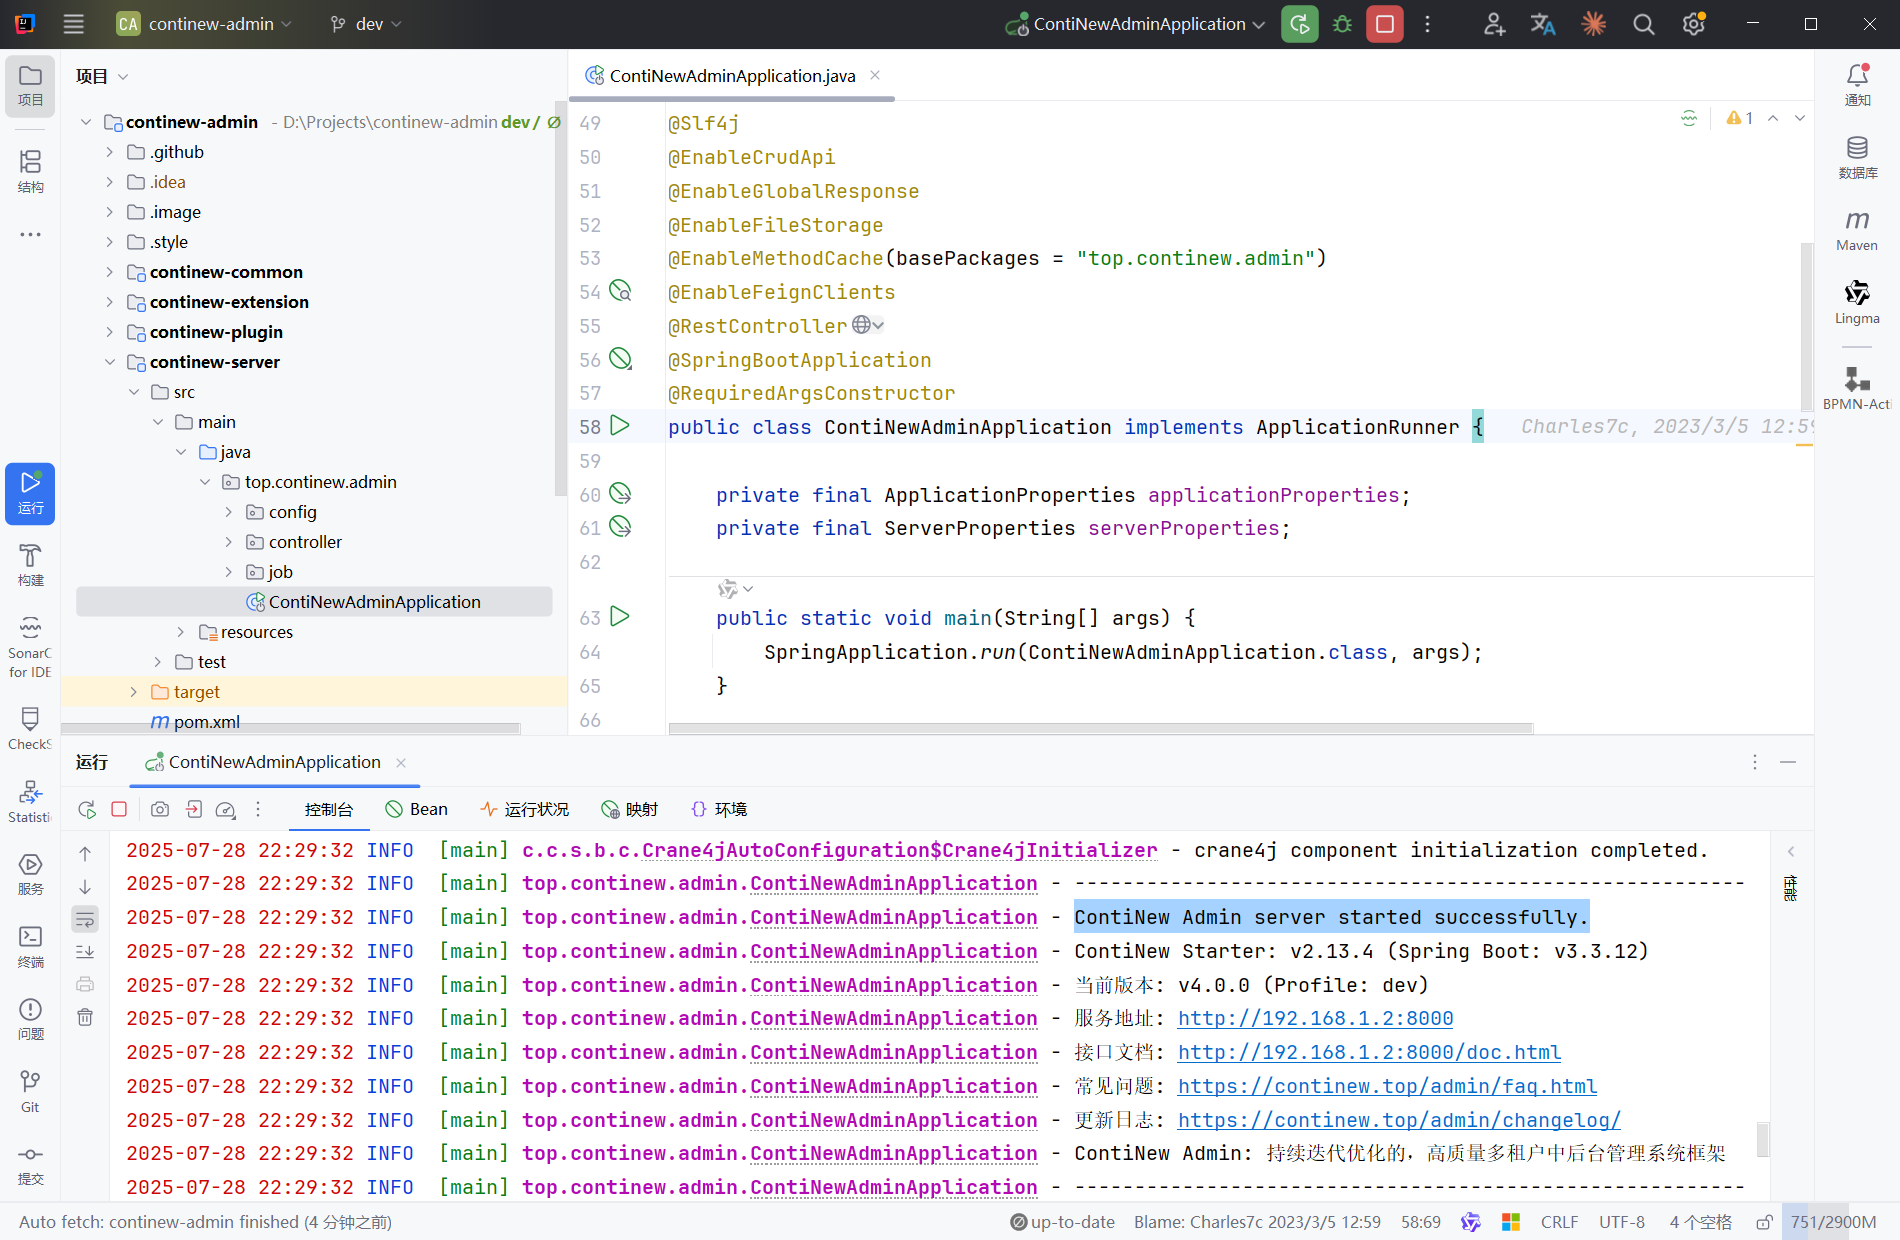Switch to the 运行状况 health tab

(x=525, y=809)
